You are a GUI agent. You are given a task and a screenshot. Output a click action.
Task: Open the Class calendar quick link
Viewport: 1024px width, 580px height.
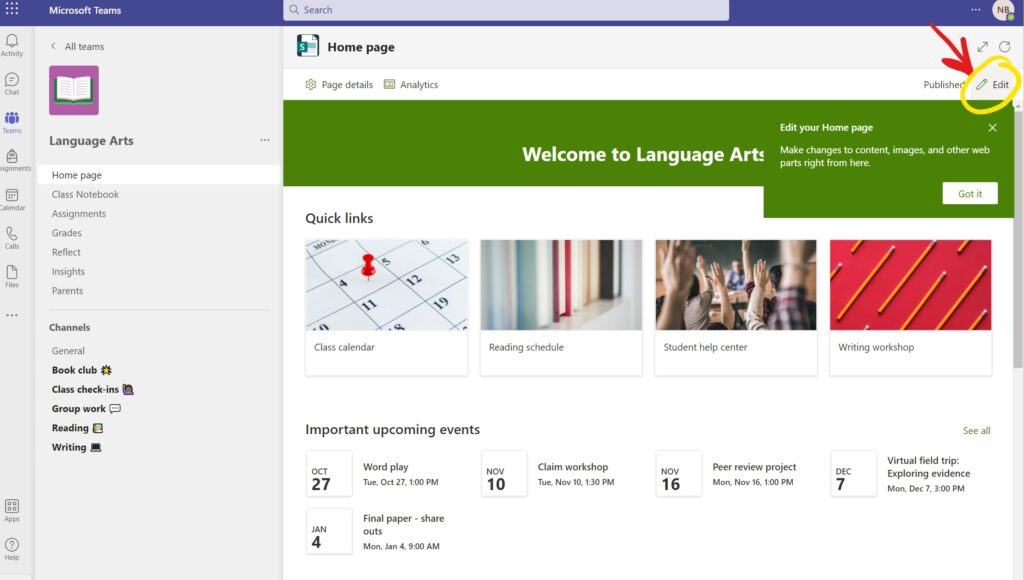coord(387,307)
